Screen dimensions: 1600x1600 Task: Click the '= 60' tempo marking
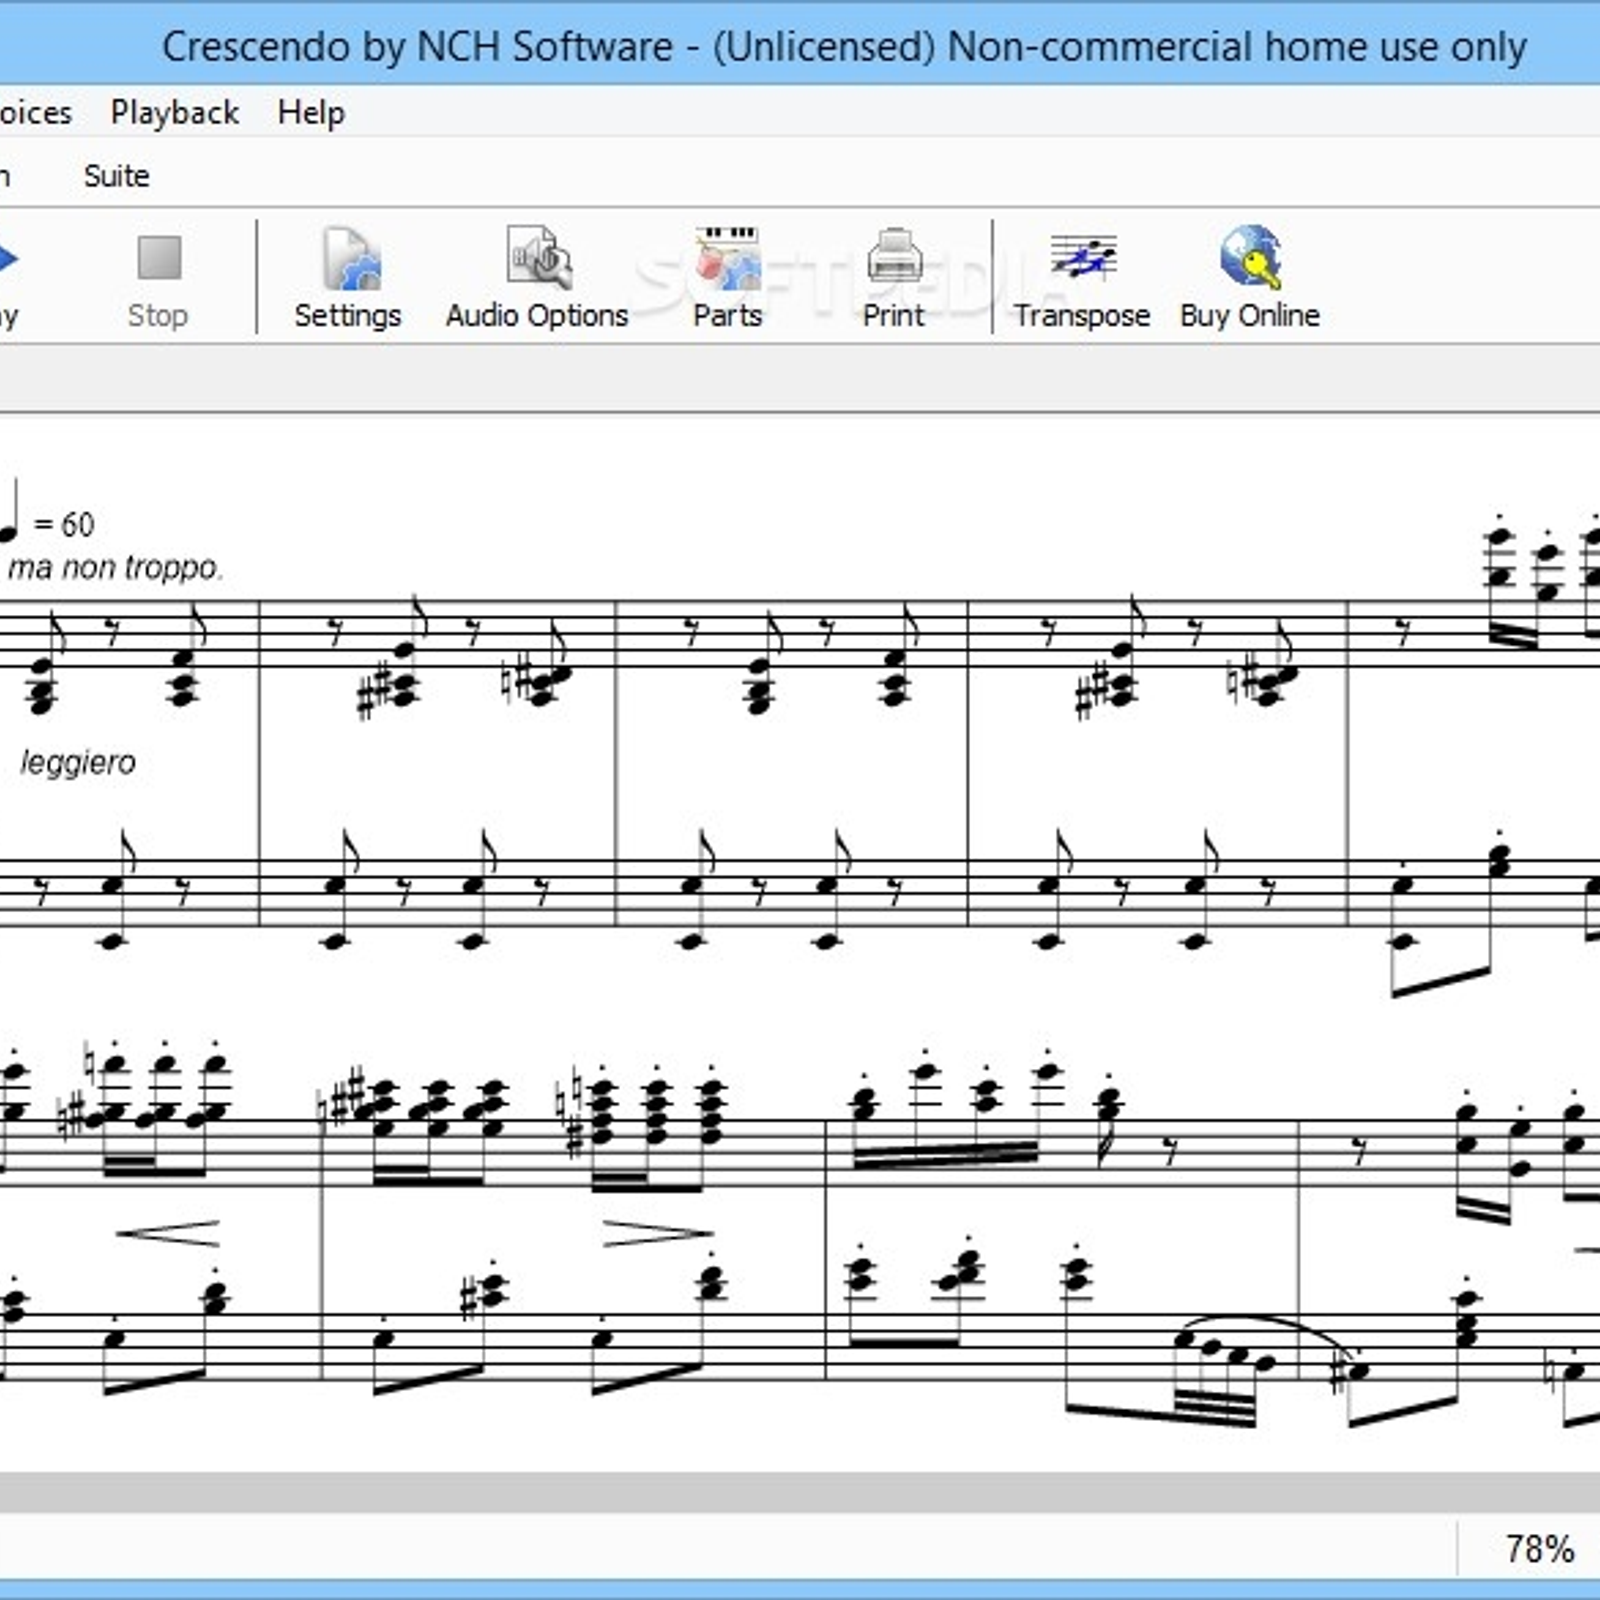[x=64, y=524]
